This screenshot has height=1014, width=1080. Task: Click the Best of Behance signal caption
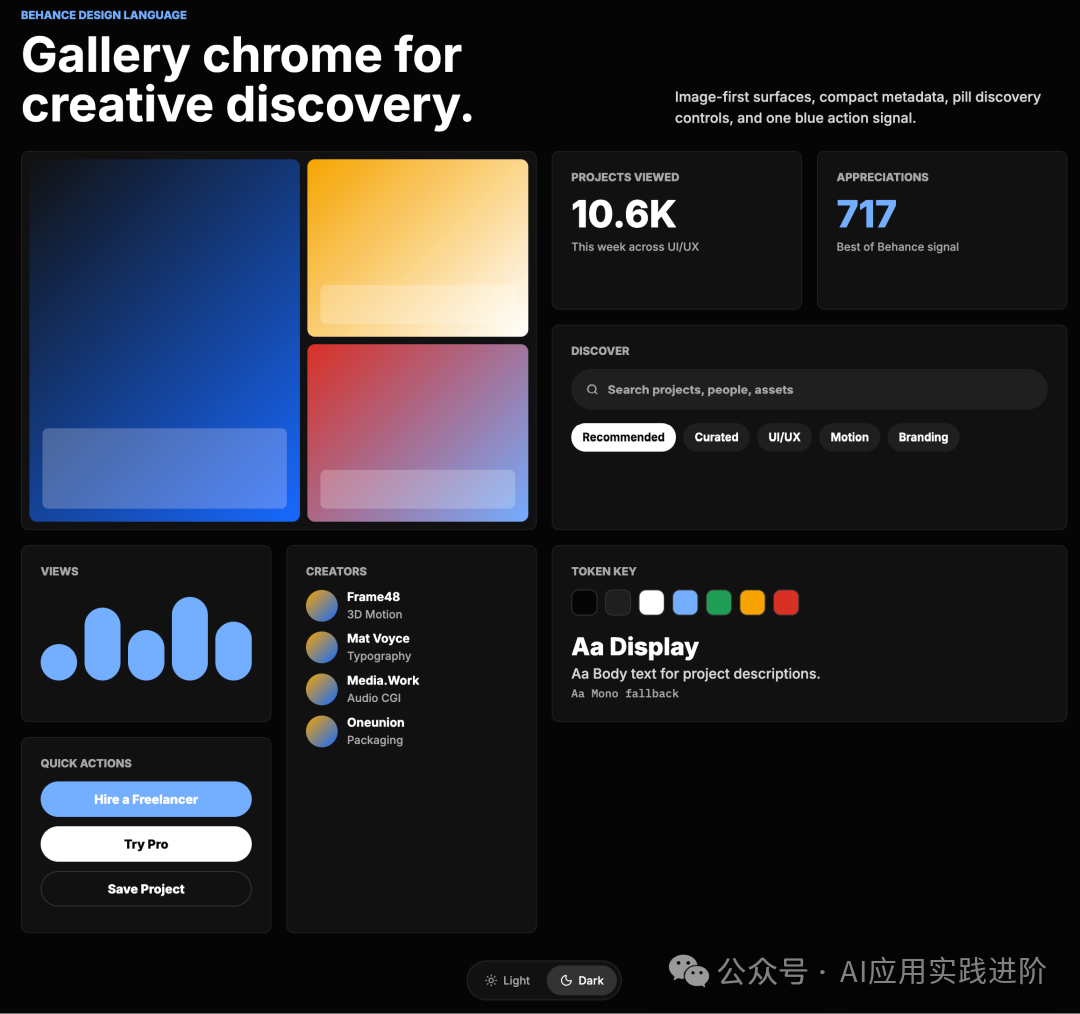click(897, 247)
